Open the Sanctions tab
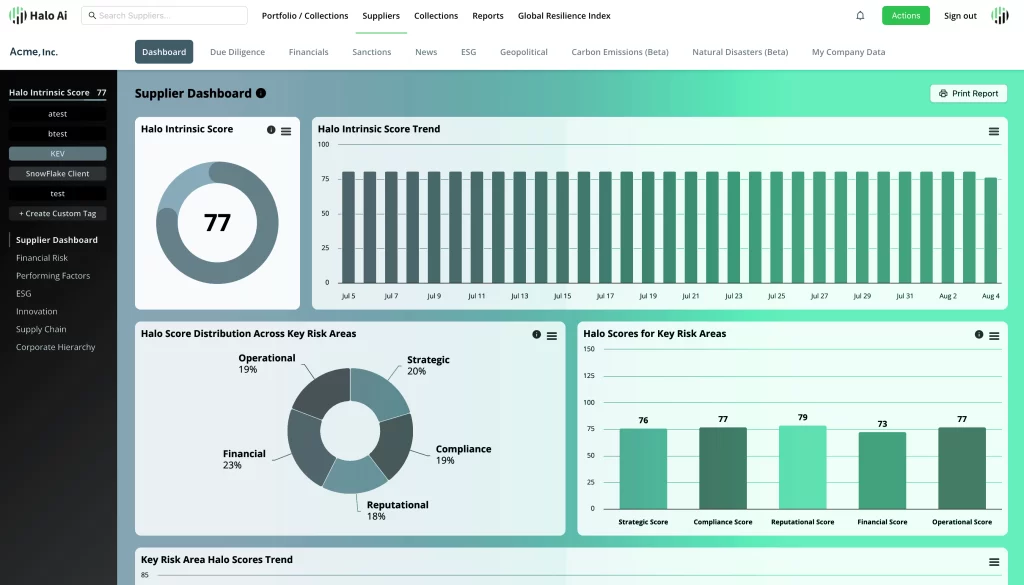 tap(372, 52)
